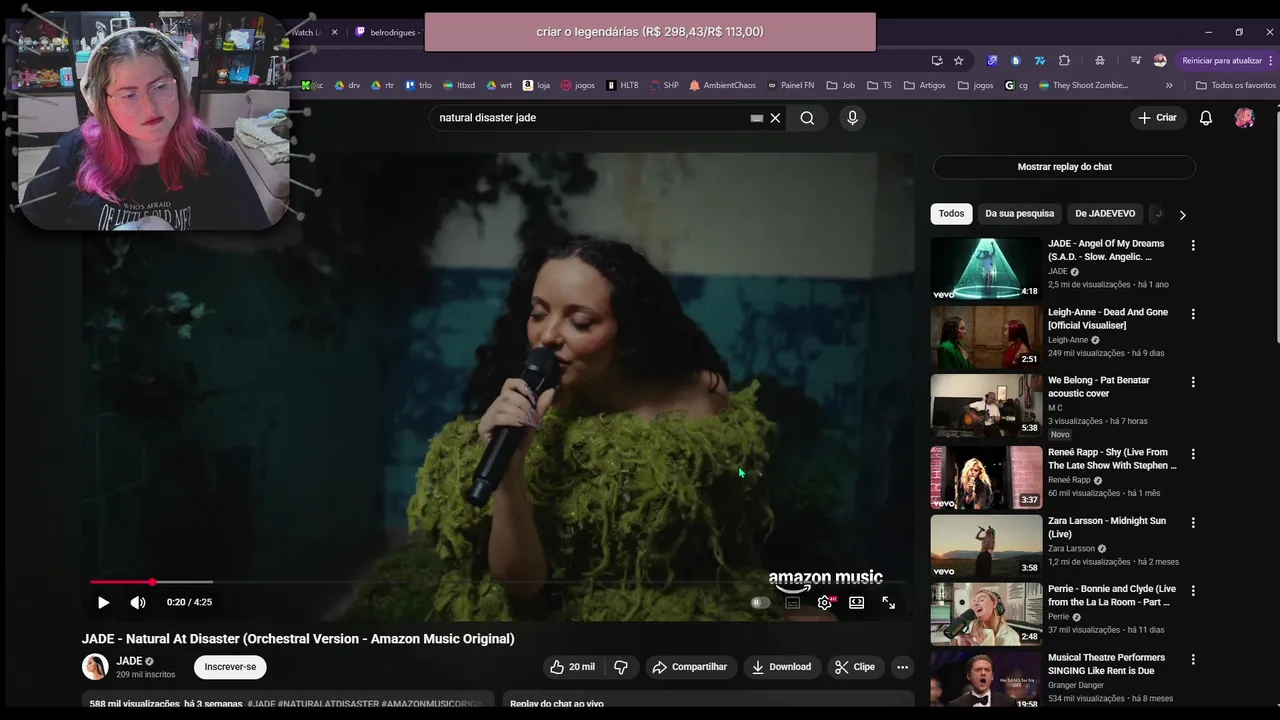Play the video
The width and height of the screenshot is (1280, 720).
(x=103, y=602)
